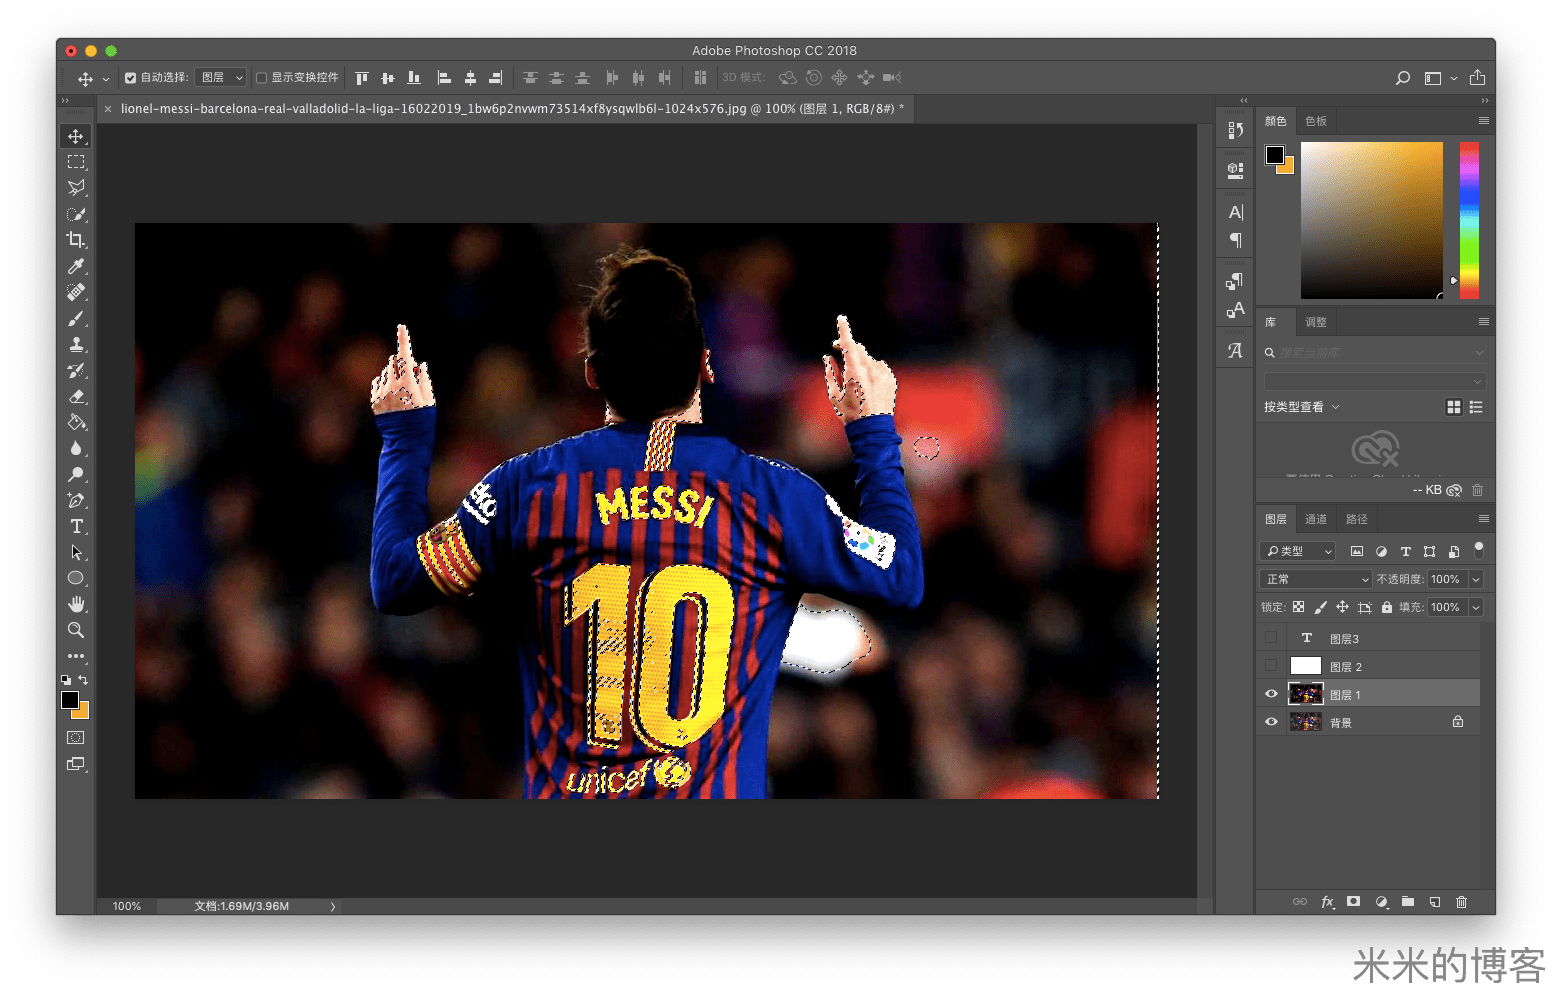Viewport: 1552px width, 989px height.
Task: Click the Clone Stamp tool
Action: (76, 344)
